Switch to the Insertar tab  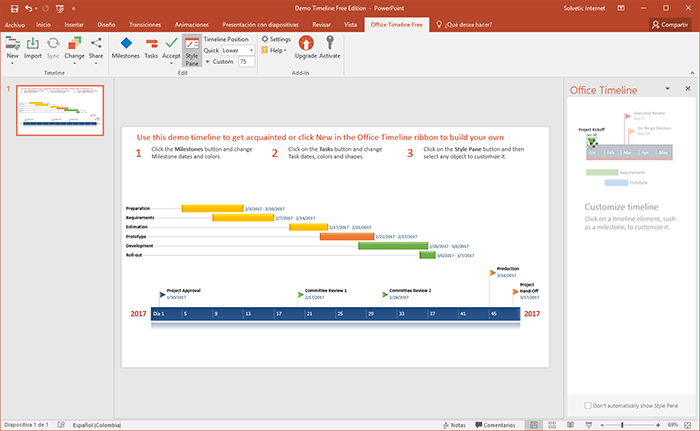(74, 25)
